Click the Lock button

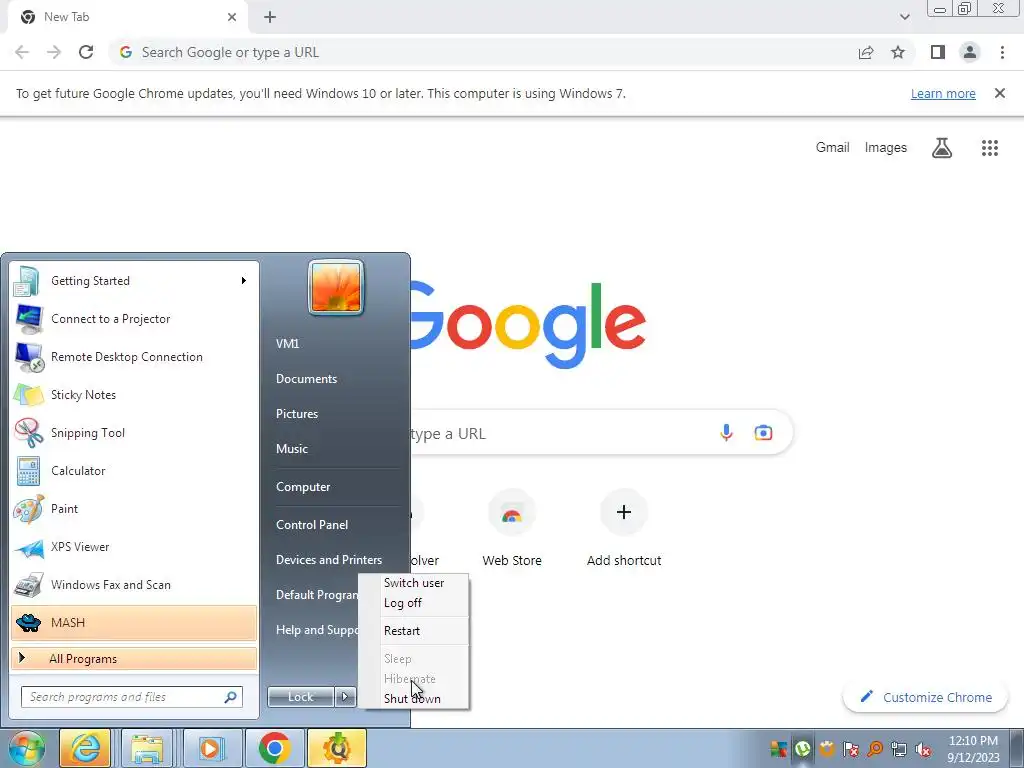tap(301, 697)
